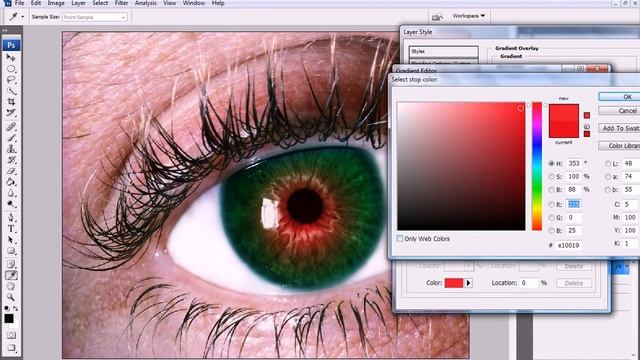Select the G green radio button
The height and width of the screenshot is (360, 640).
click(x=551, y=218)
